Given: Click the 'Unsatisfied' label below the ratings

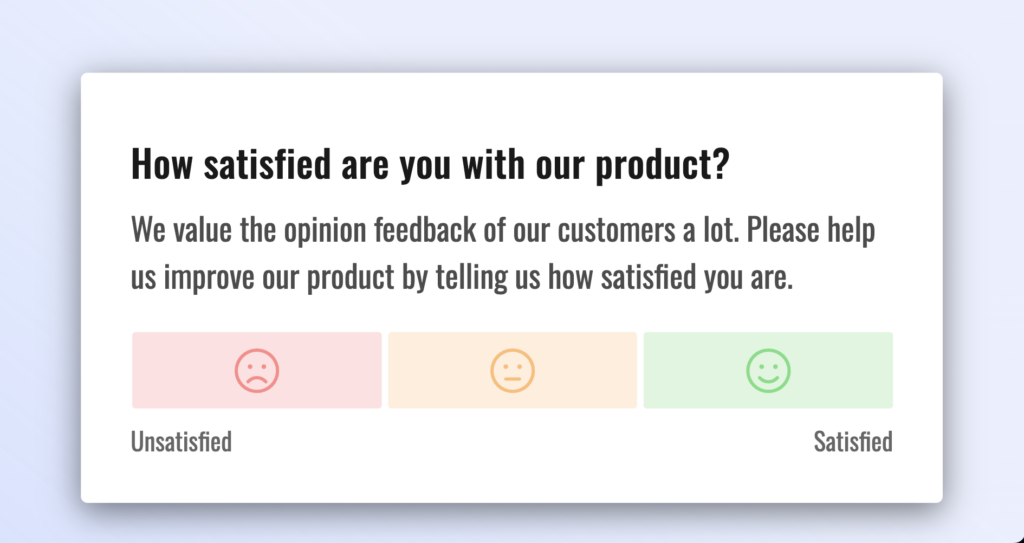Looking at the screenshot, I should (x=182, y=442).
